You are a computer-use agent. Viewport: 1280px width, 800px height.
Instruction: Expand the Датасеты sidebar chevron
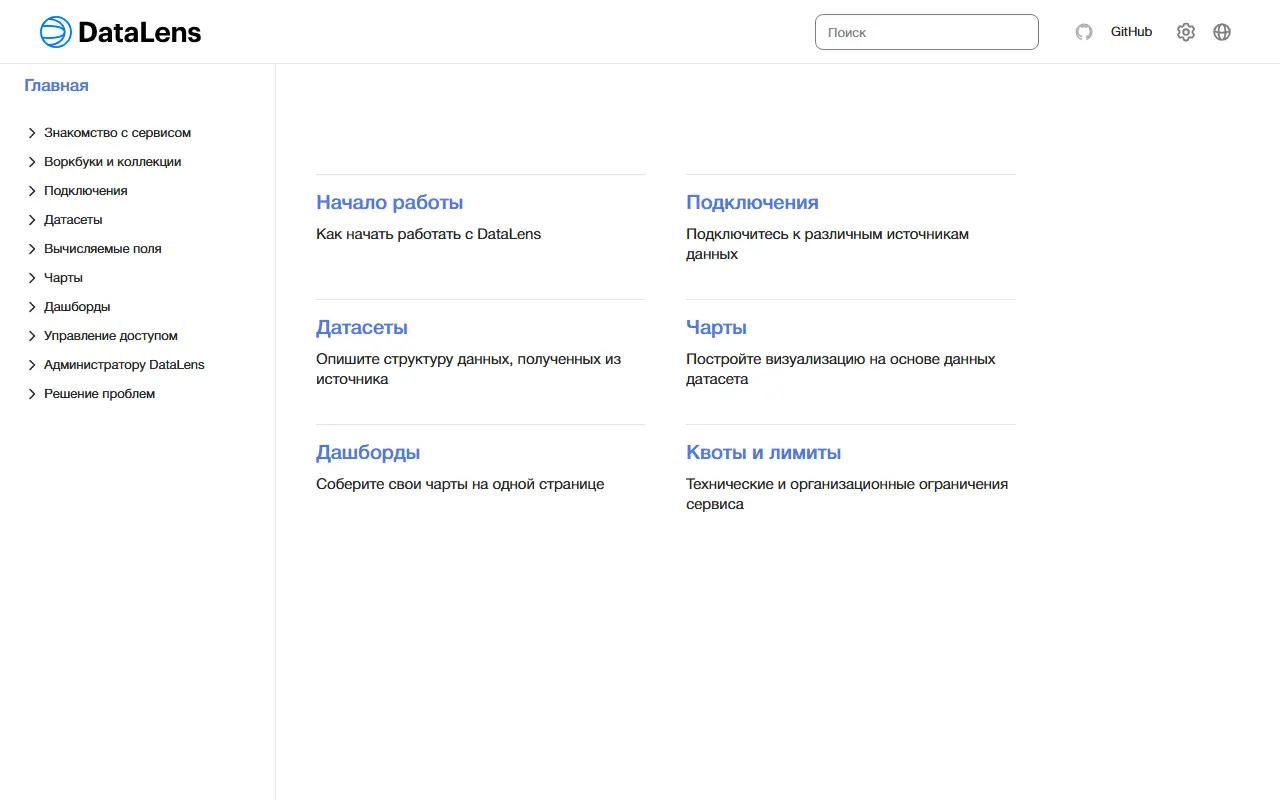point(32,220)
